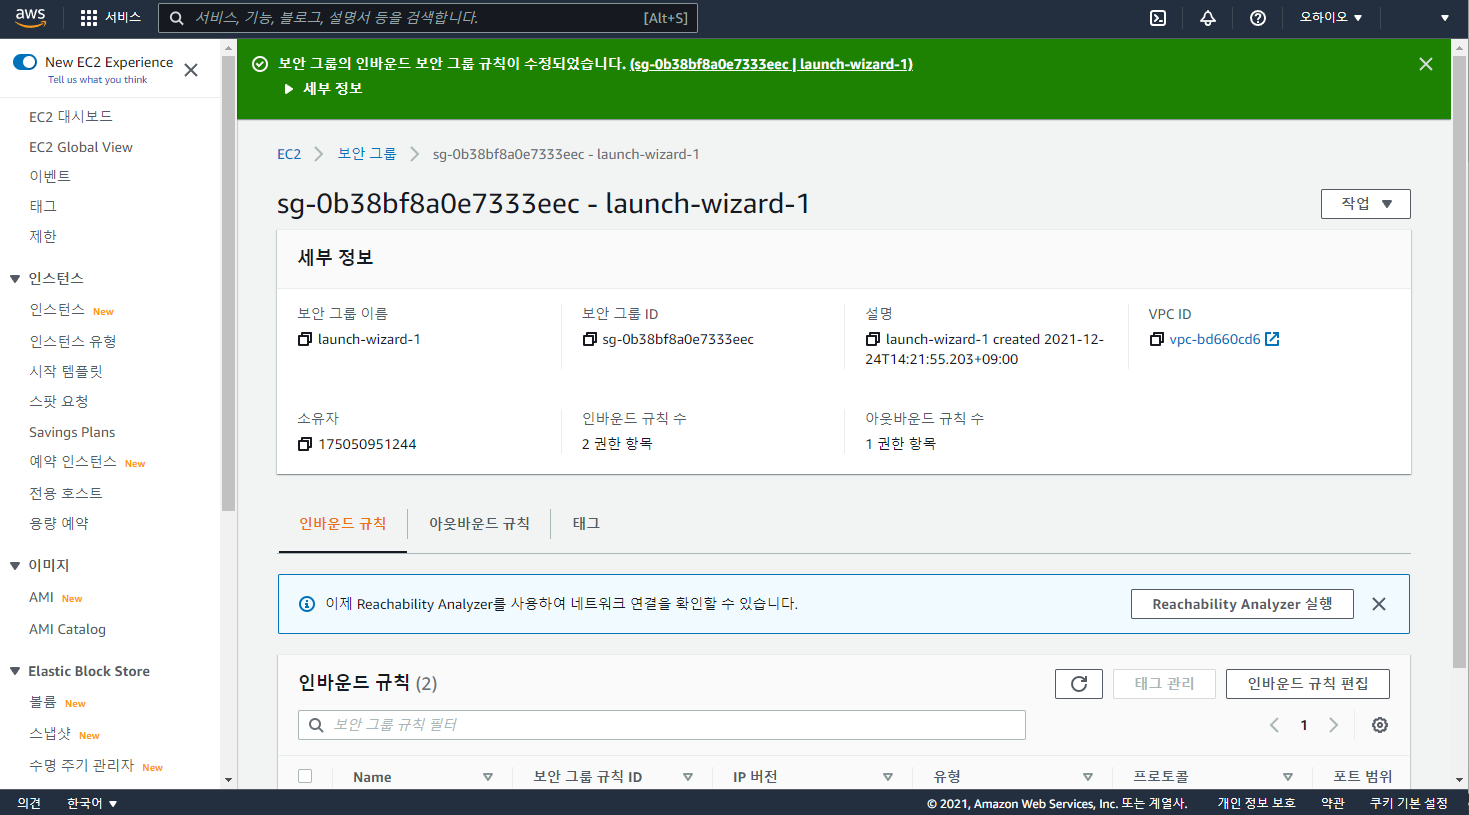Open EC2 대시보드 in sidebar
The image size is (1469, 815).
coord(71,117)
